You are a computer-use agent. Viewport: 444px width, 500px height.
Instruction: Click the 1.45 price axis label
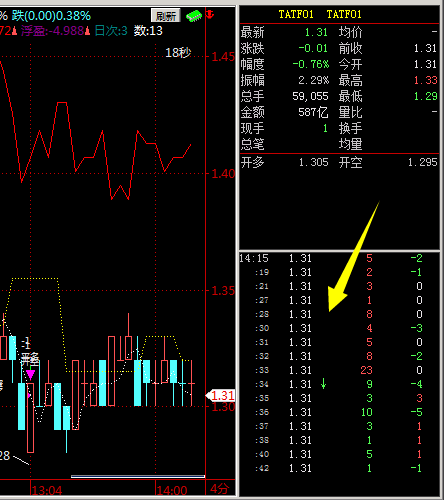(223, 57)
